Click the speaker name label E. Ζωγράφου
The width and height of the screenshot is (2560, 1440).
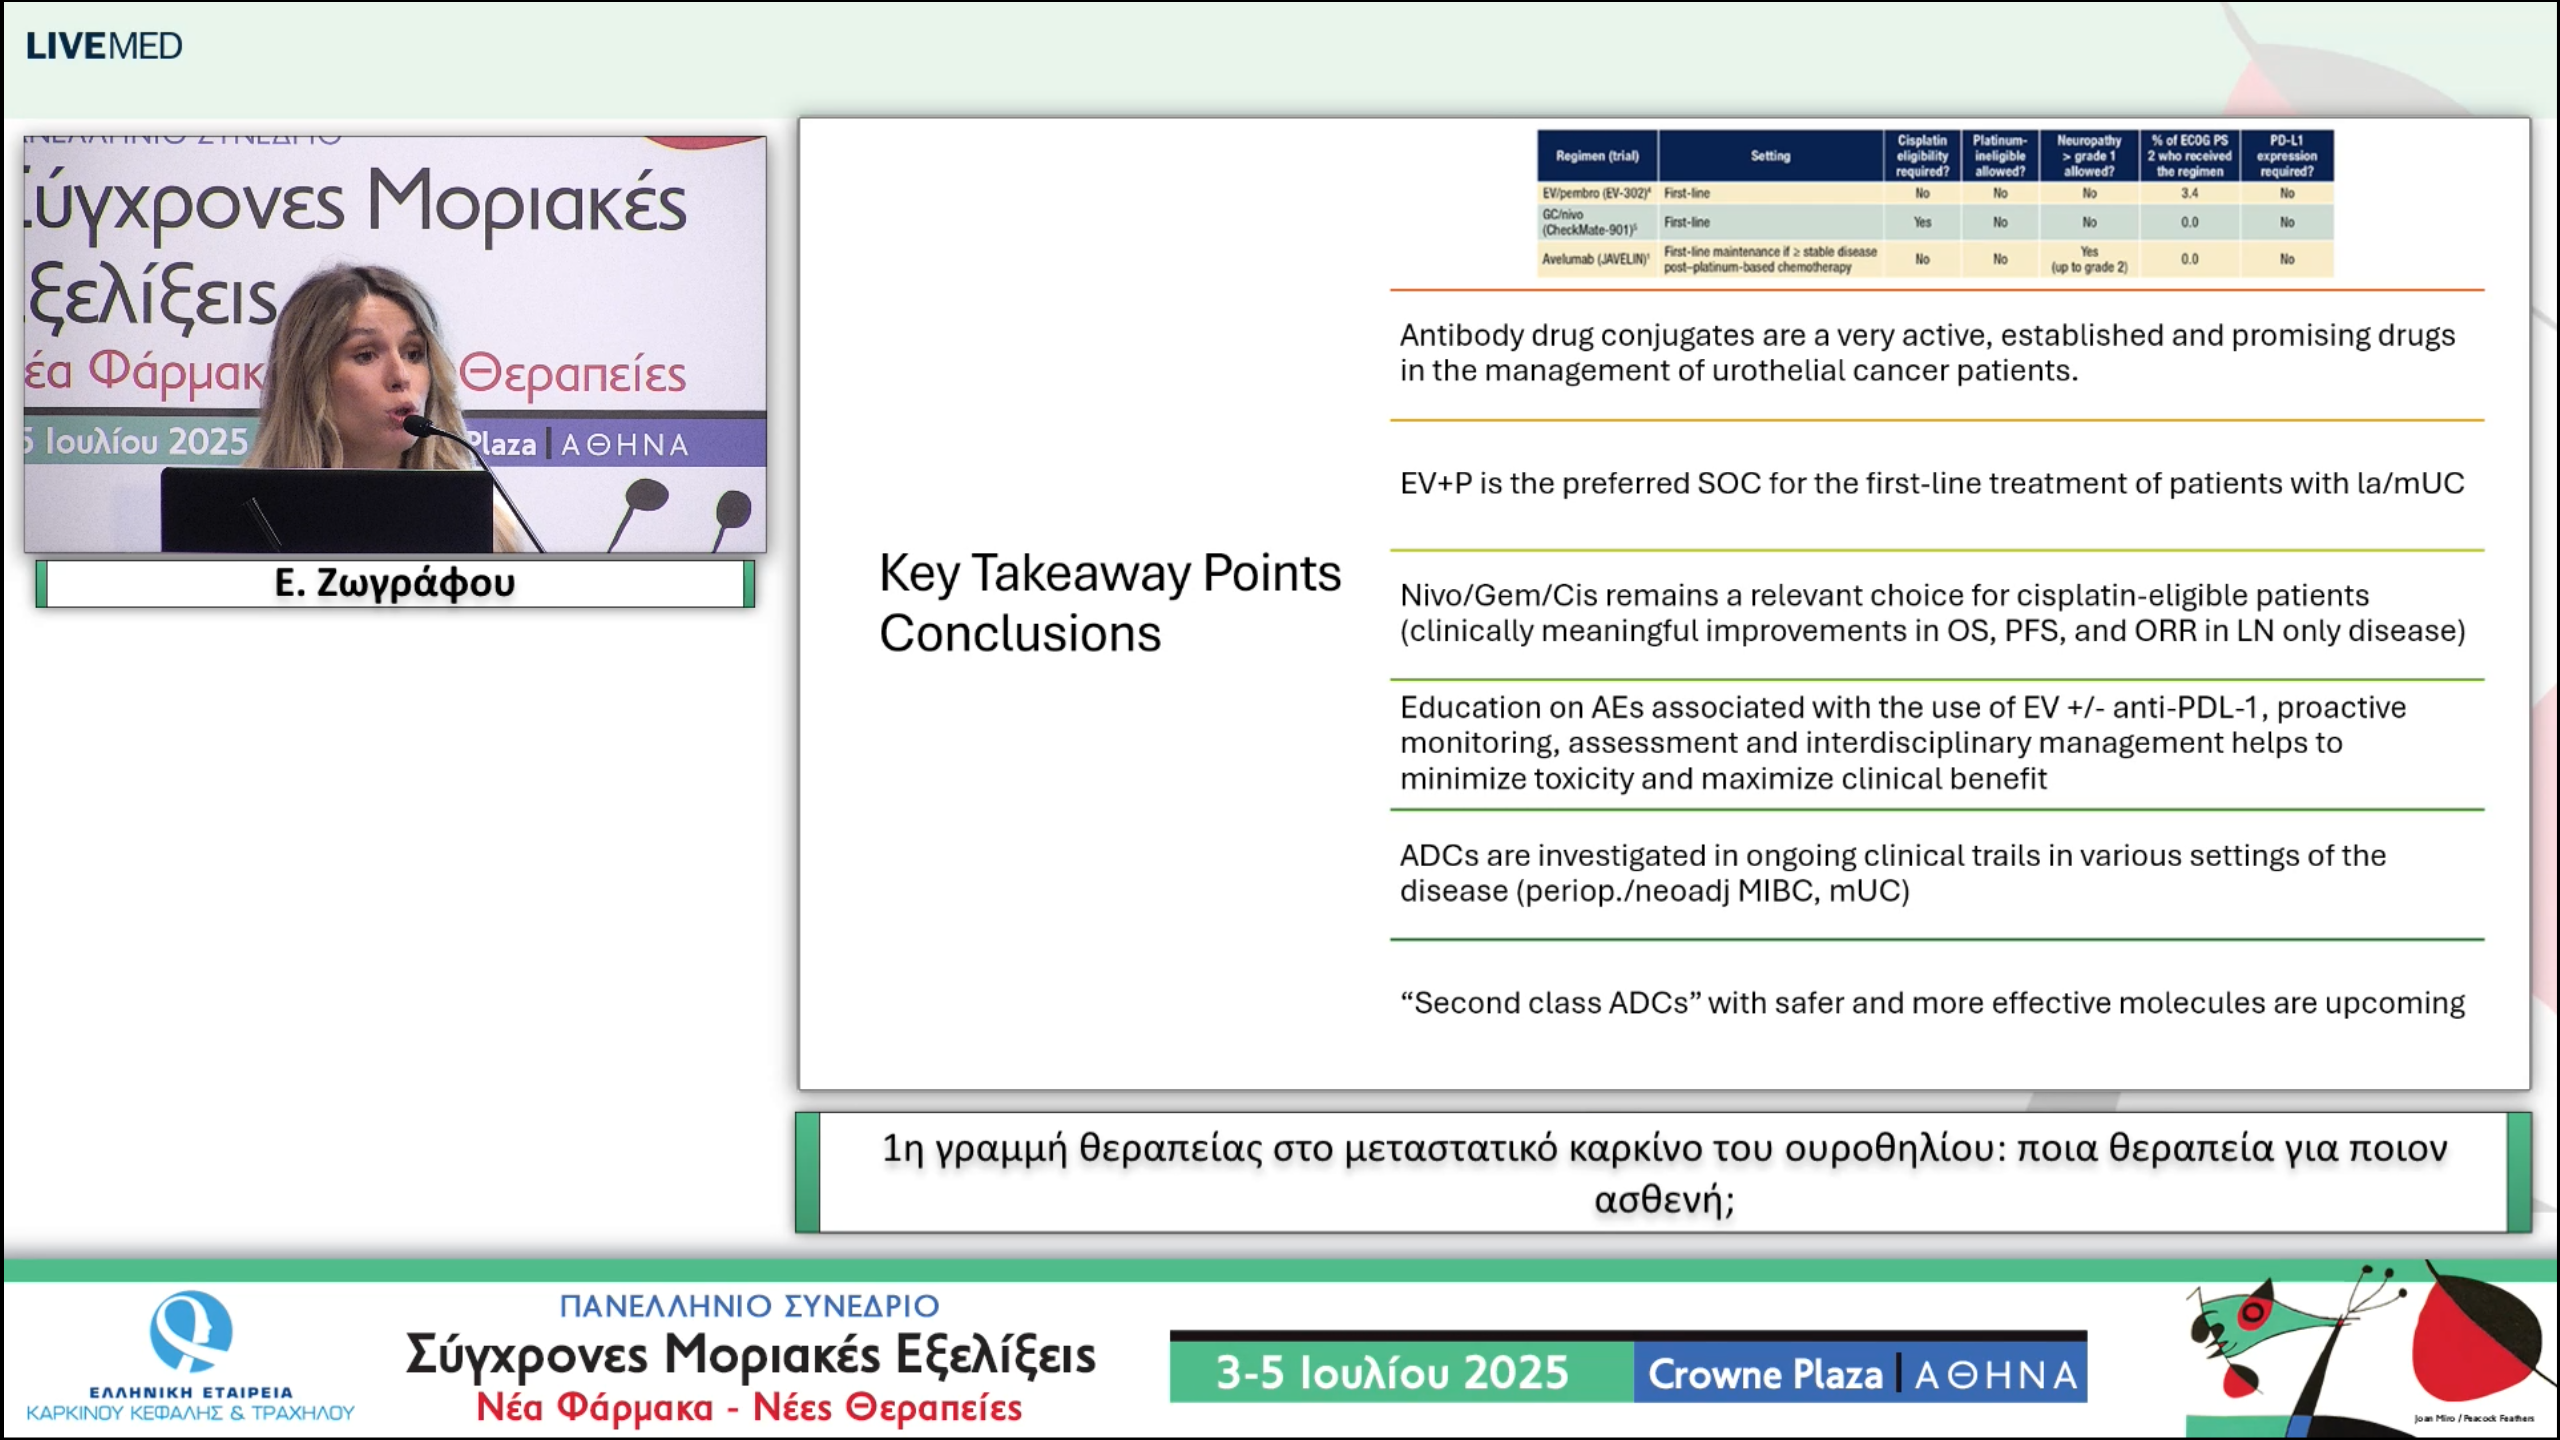click(395, 583)
